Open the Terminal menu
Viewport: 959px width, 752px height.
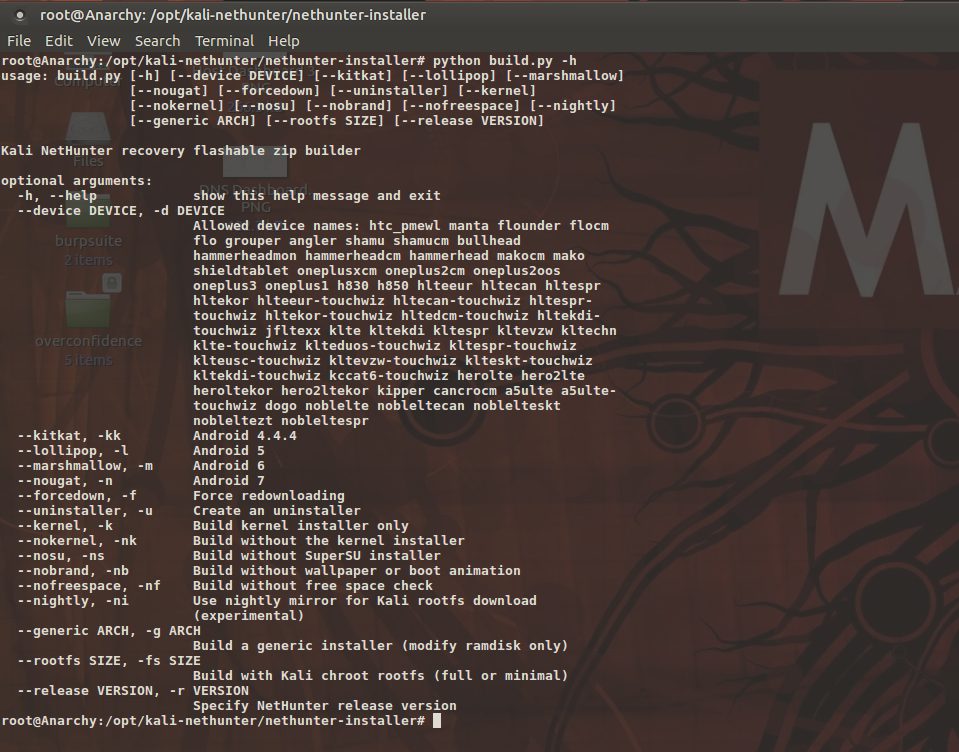(x=224, y=41)
